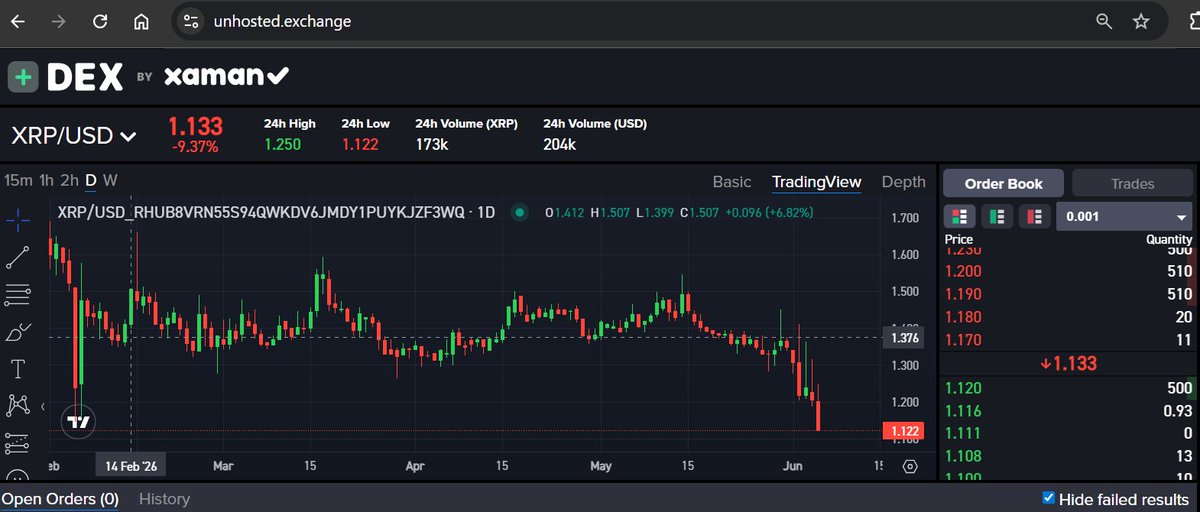
Task: Switch chart interval to W
Action: pos(110,180)
